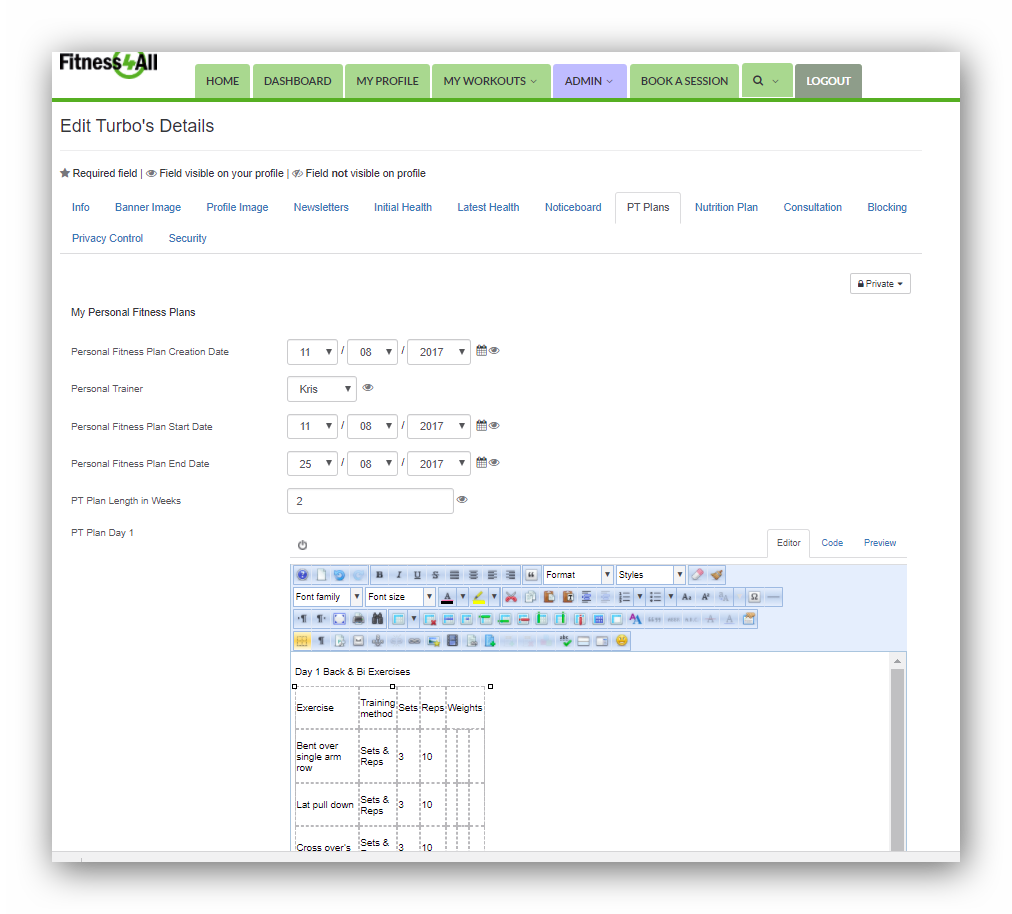
Task: Apply bold formatting in the editor
Action: pos(380,574)
